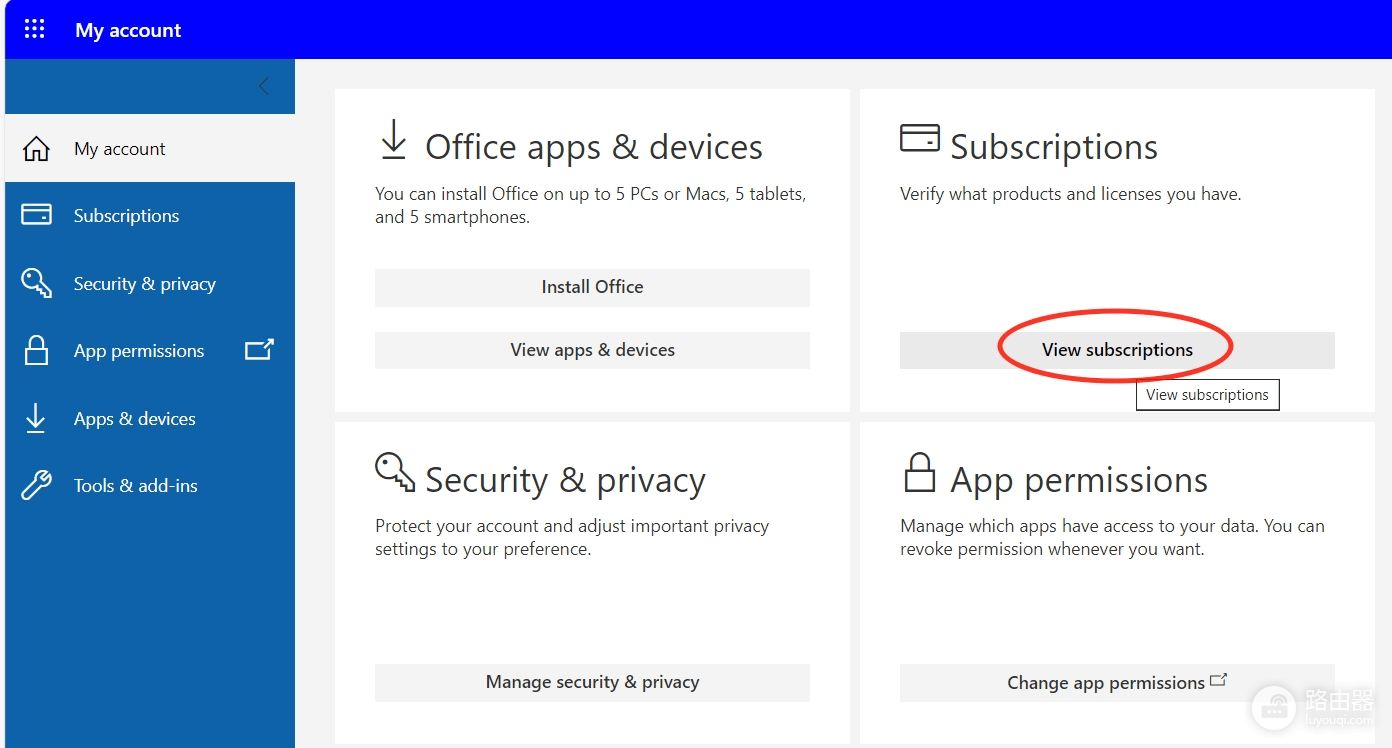This screenshot has width=1392, height=748.
Task: Click Change app permissions button
Action: (x=1117, y=682)
